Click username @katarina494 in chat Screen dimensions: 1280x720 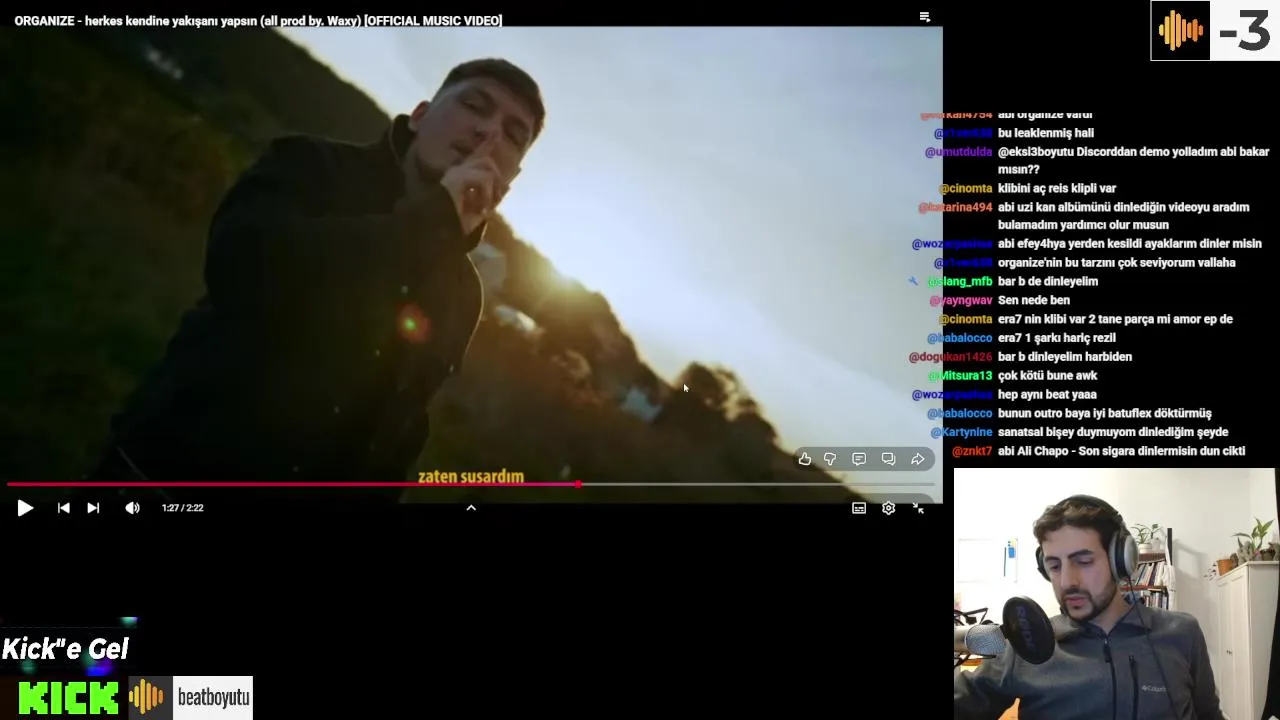click(x=955, y=208)
